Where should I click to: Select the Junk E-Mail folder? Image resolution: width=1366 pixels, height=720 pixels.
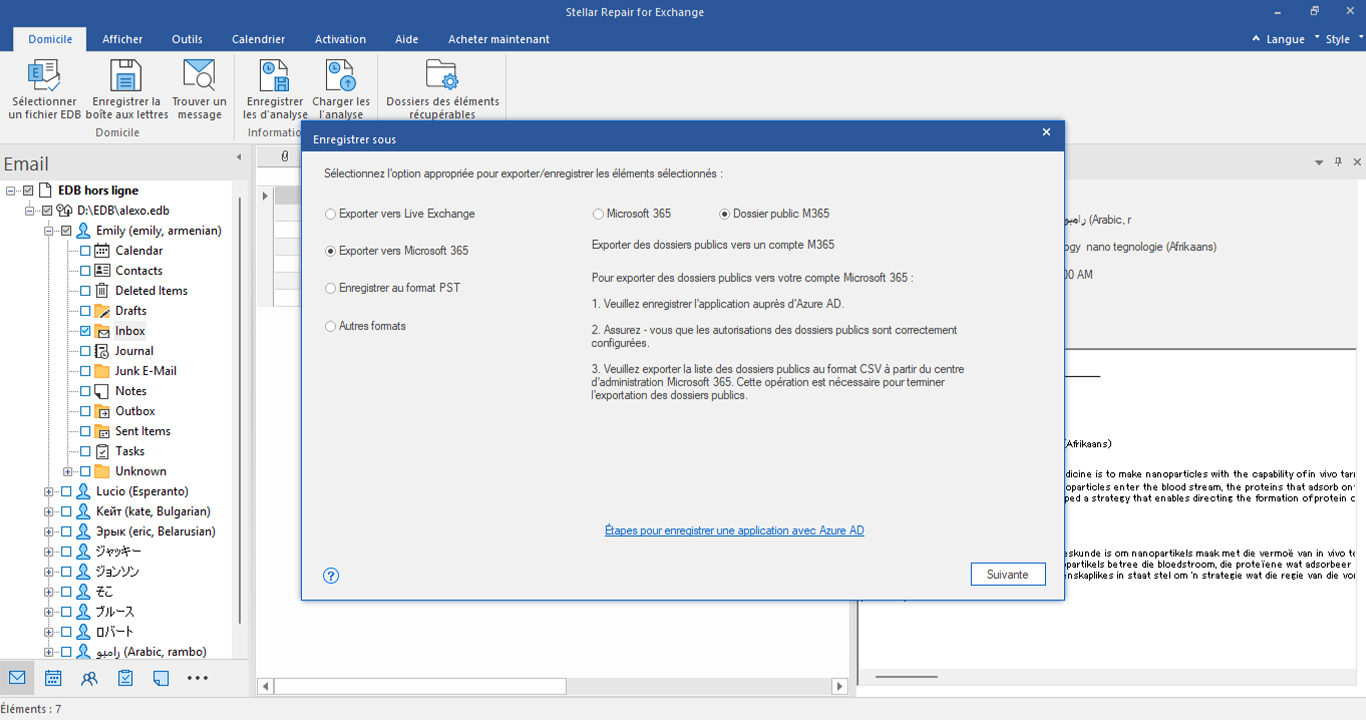(145, 371)
